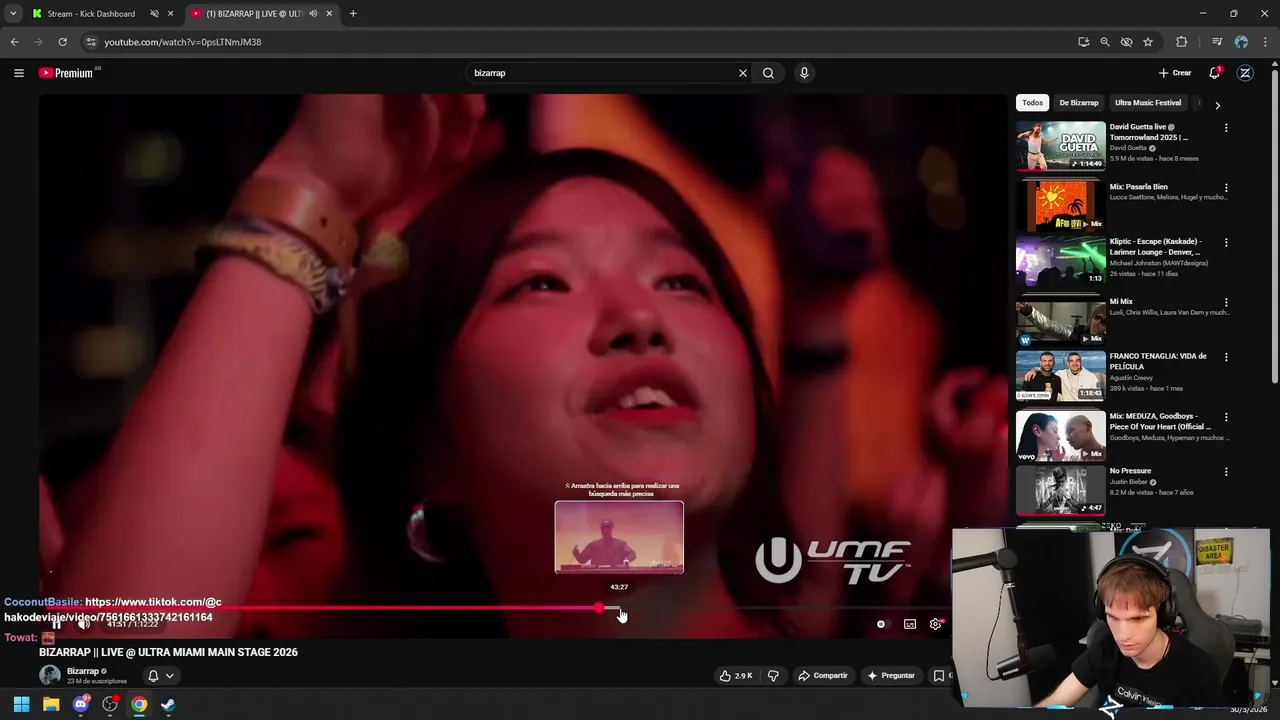The image size is (1280, 720).
Task: Clear the bizarrap search text
Action: tap(743, 73)
